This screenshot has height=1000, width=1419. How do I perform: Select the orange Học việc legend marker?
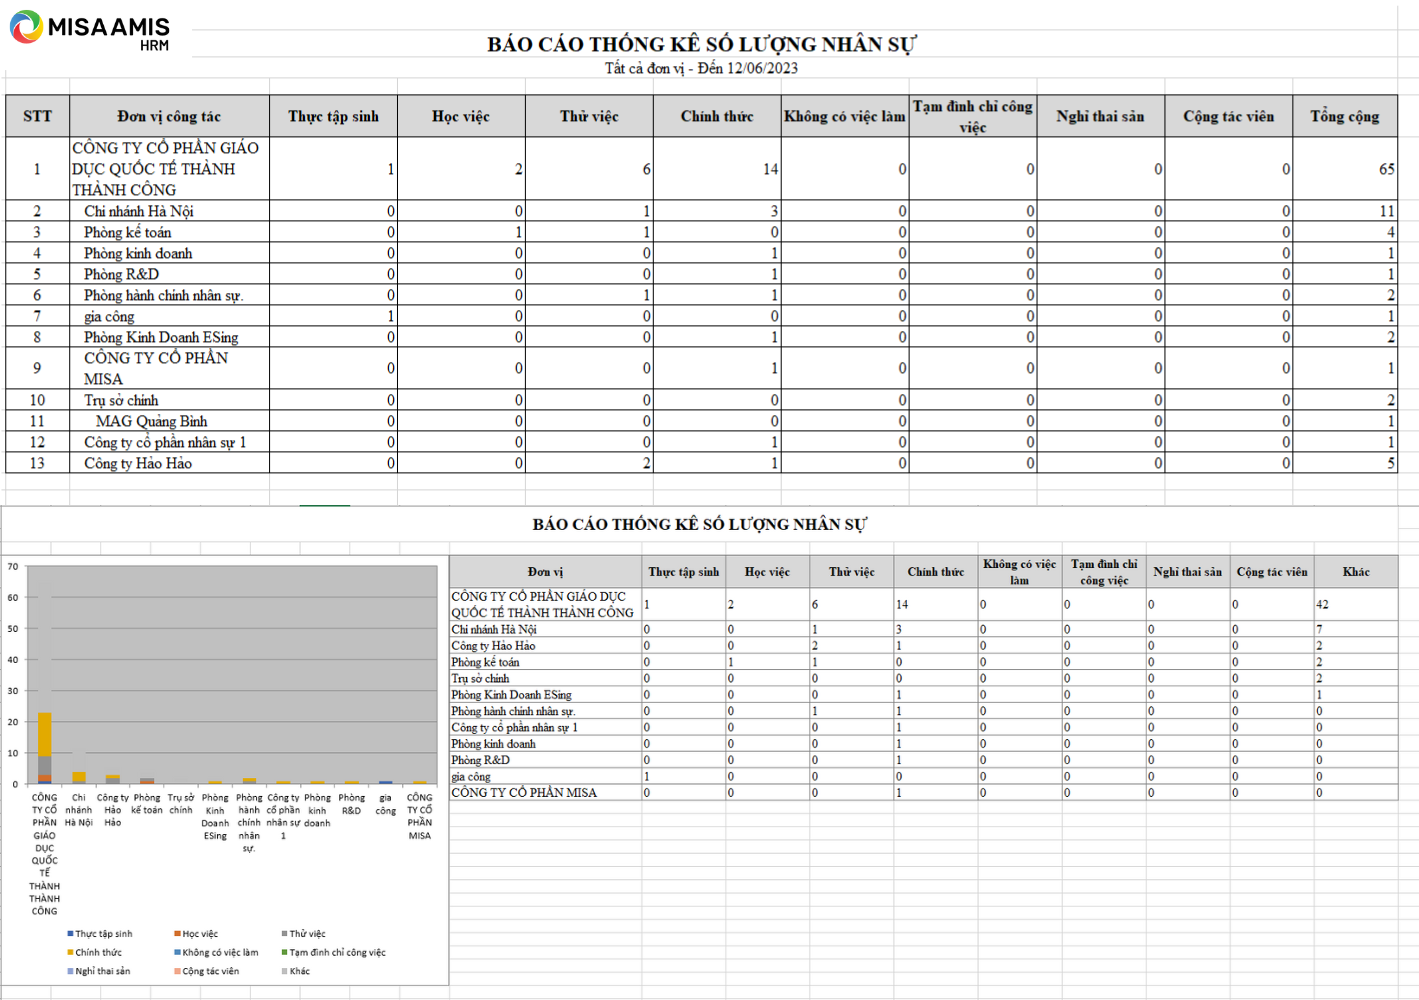tap(177, 934)
